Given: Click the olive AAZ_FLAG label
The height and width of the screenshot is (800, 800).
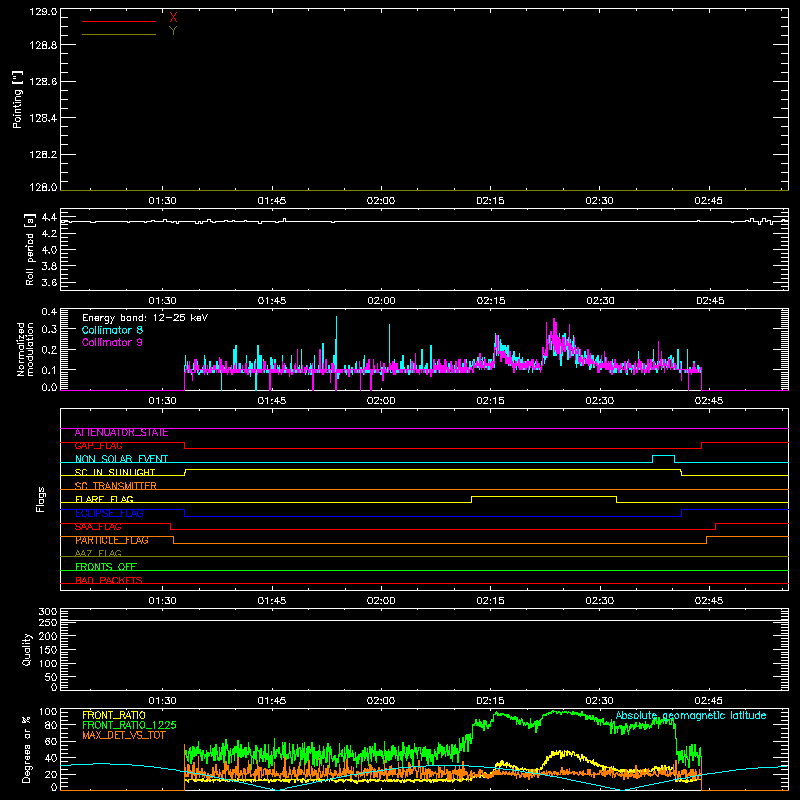Looking at the screenshot, I should click(x=98, y=554).
